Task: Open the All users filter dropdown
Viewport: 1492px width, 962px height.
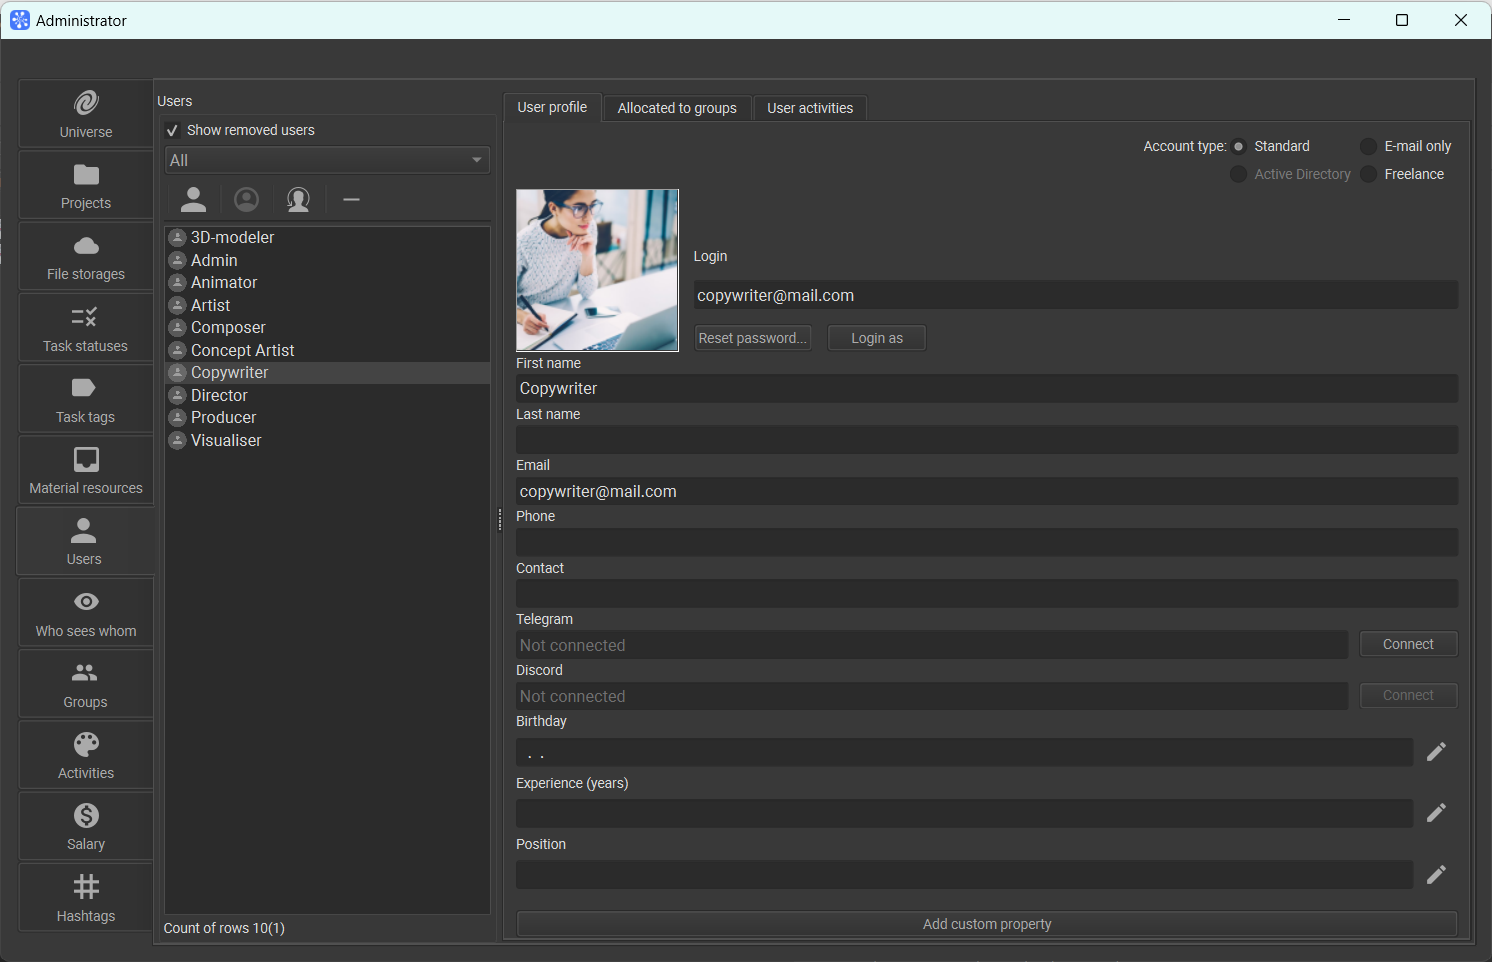Action: 327,160
